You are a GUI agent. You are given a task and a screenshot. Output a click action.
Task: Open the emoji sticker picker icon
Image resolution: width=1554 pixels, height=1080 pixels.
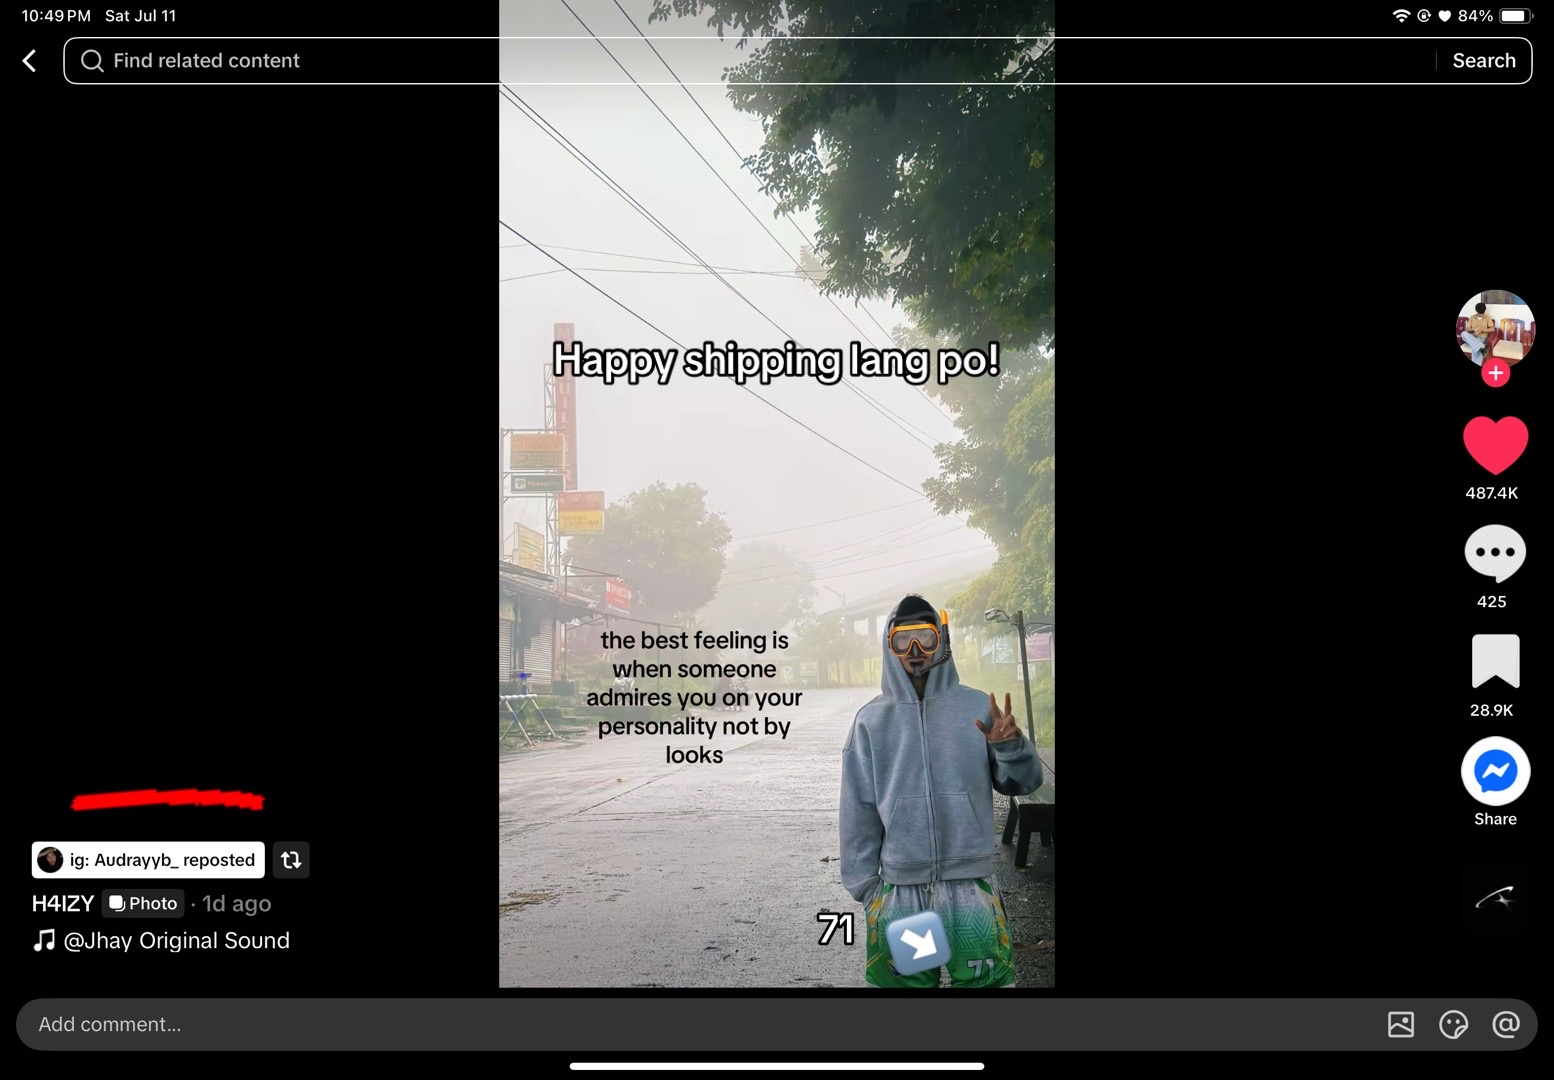1453,1024
